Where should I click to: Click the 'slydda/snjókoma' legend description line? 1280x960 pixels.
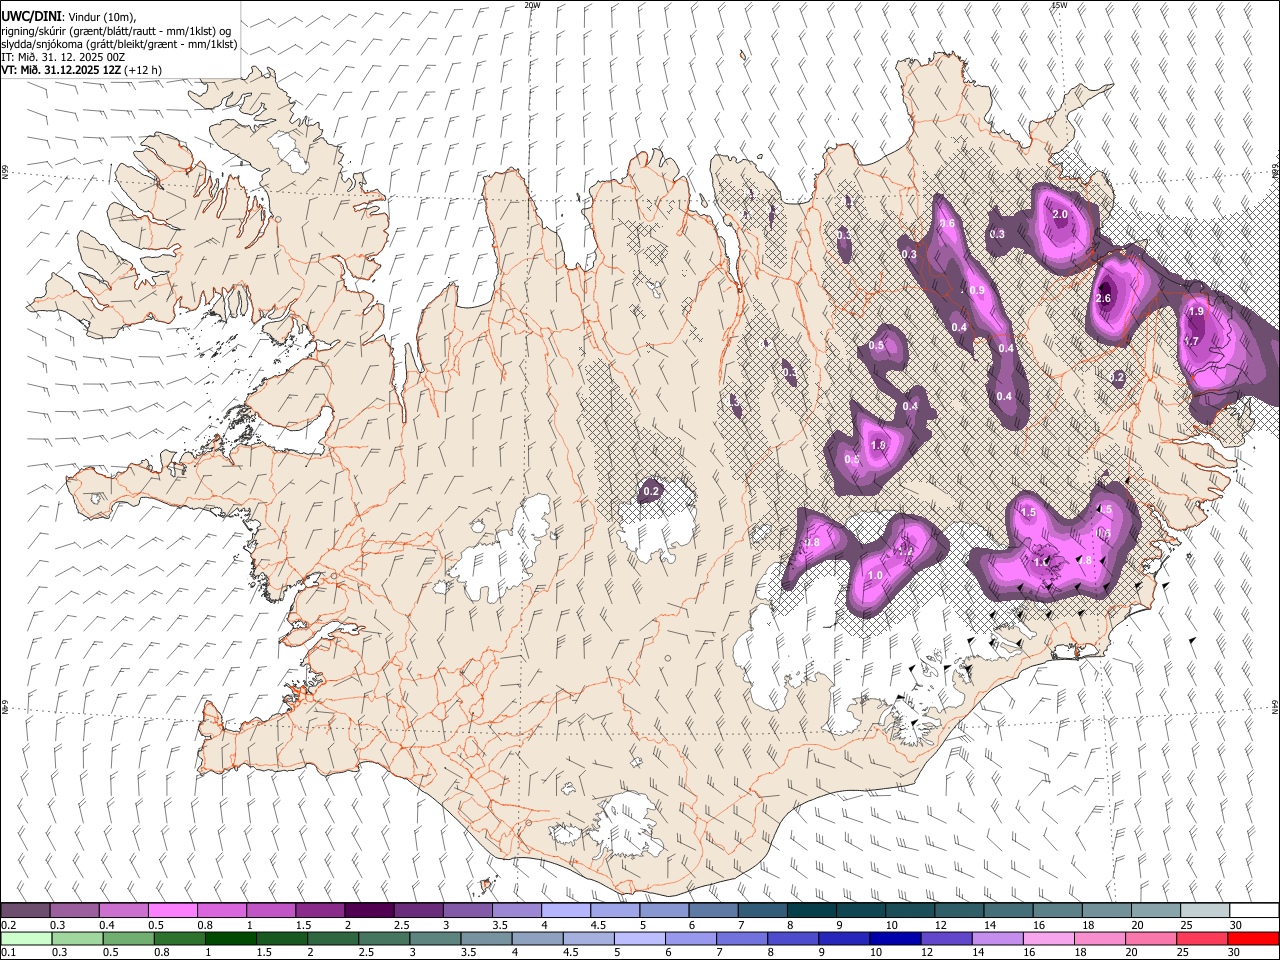[119, 44]
